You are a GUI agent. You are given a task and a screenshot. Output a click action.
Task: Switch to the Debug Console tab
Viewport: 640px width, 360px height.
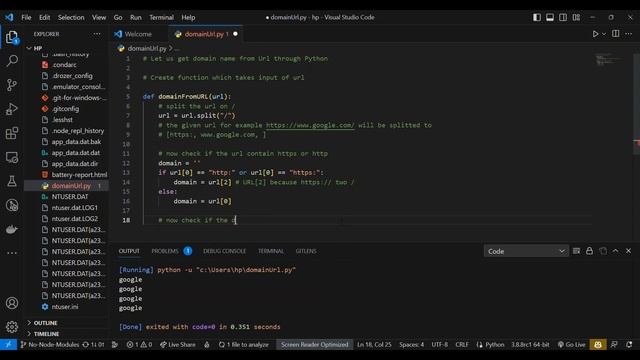224,251
